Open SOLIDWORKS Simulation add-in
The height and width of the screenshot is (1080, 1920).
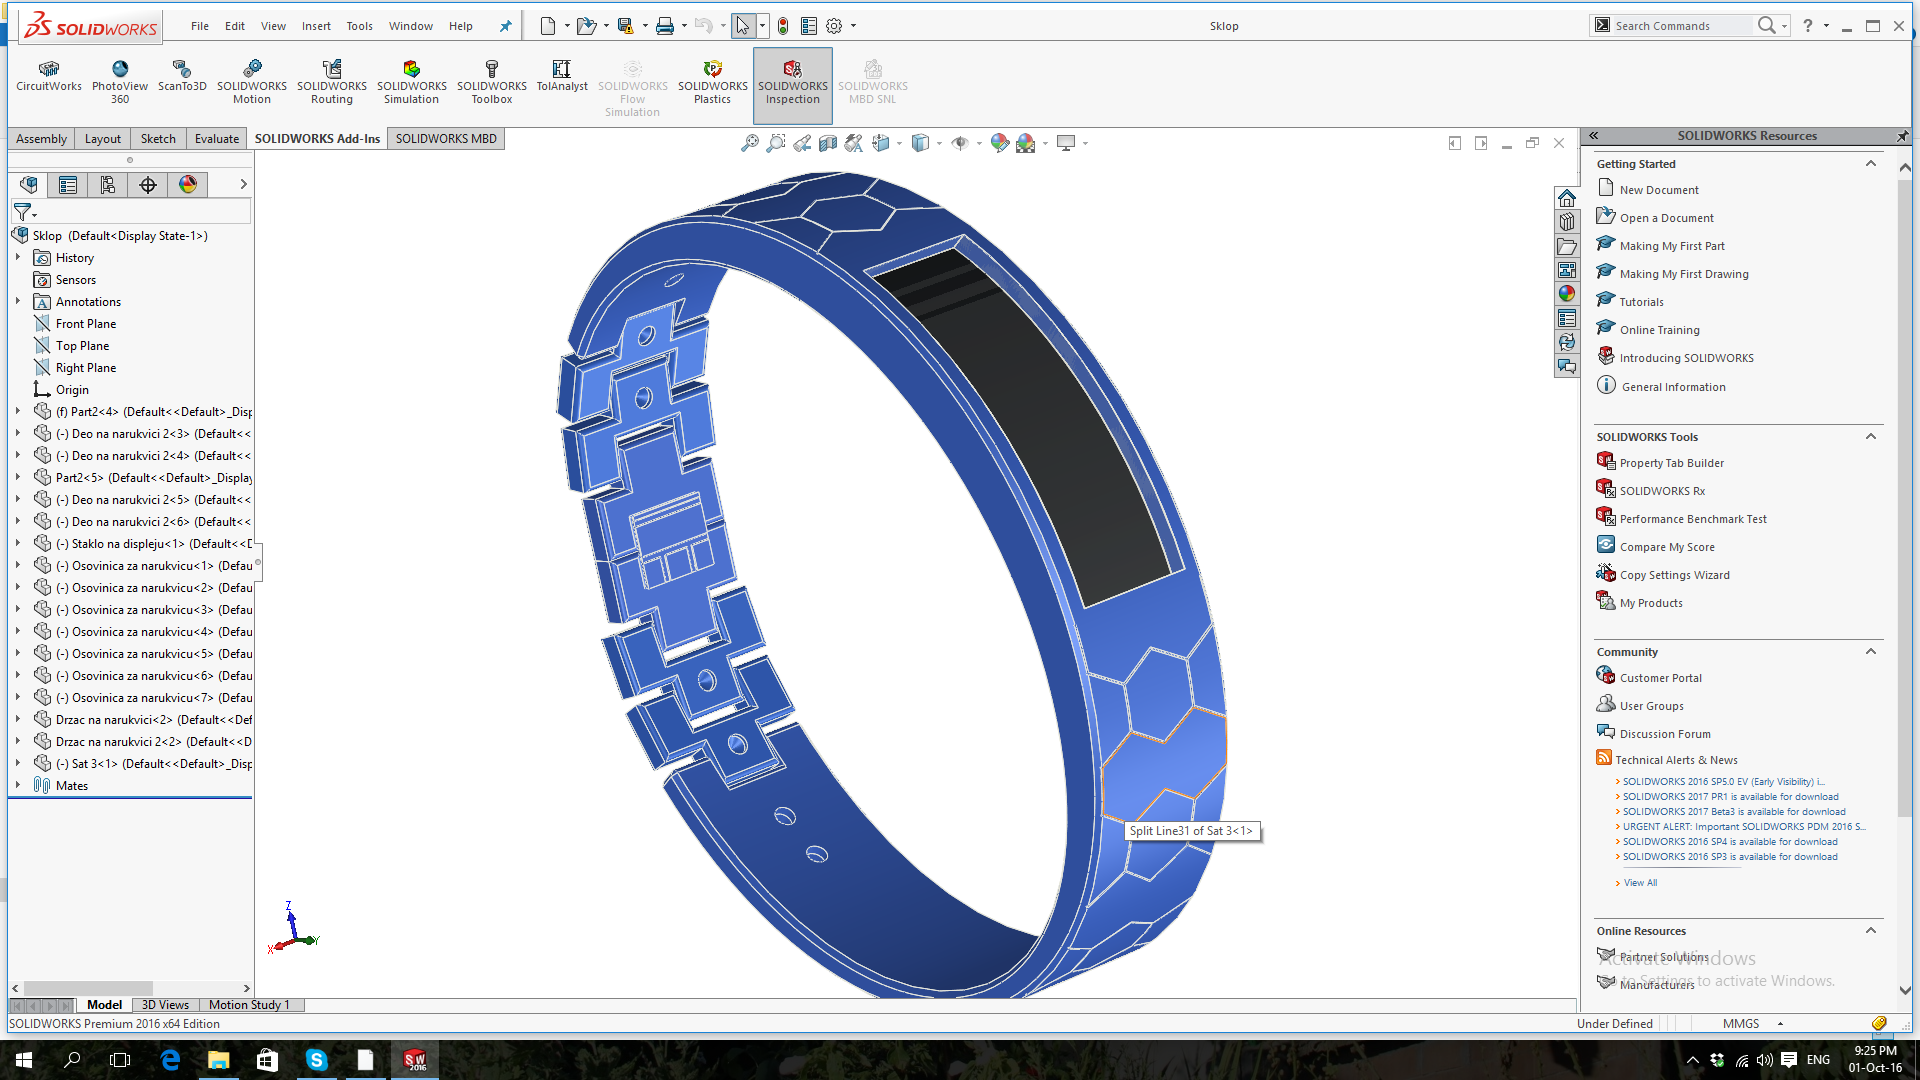[x=411, y=80]
